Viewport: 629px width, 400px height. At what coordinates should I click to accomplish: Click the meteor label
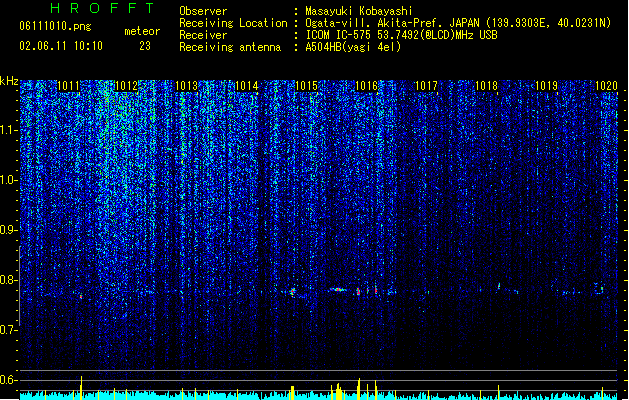click(142, 31)
